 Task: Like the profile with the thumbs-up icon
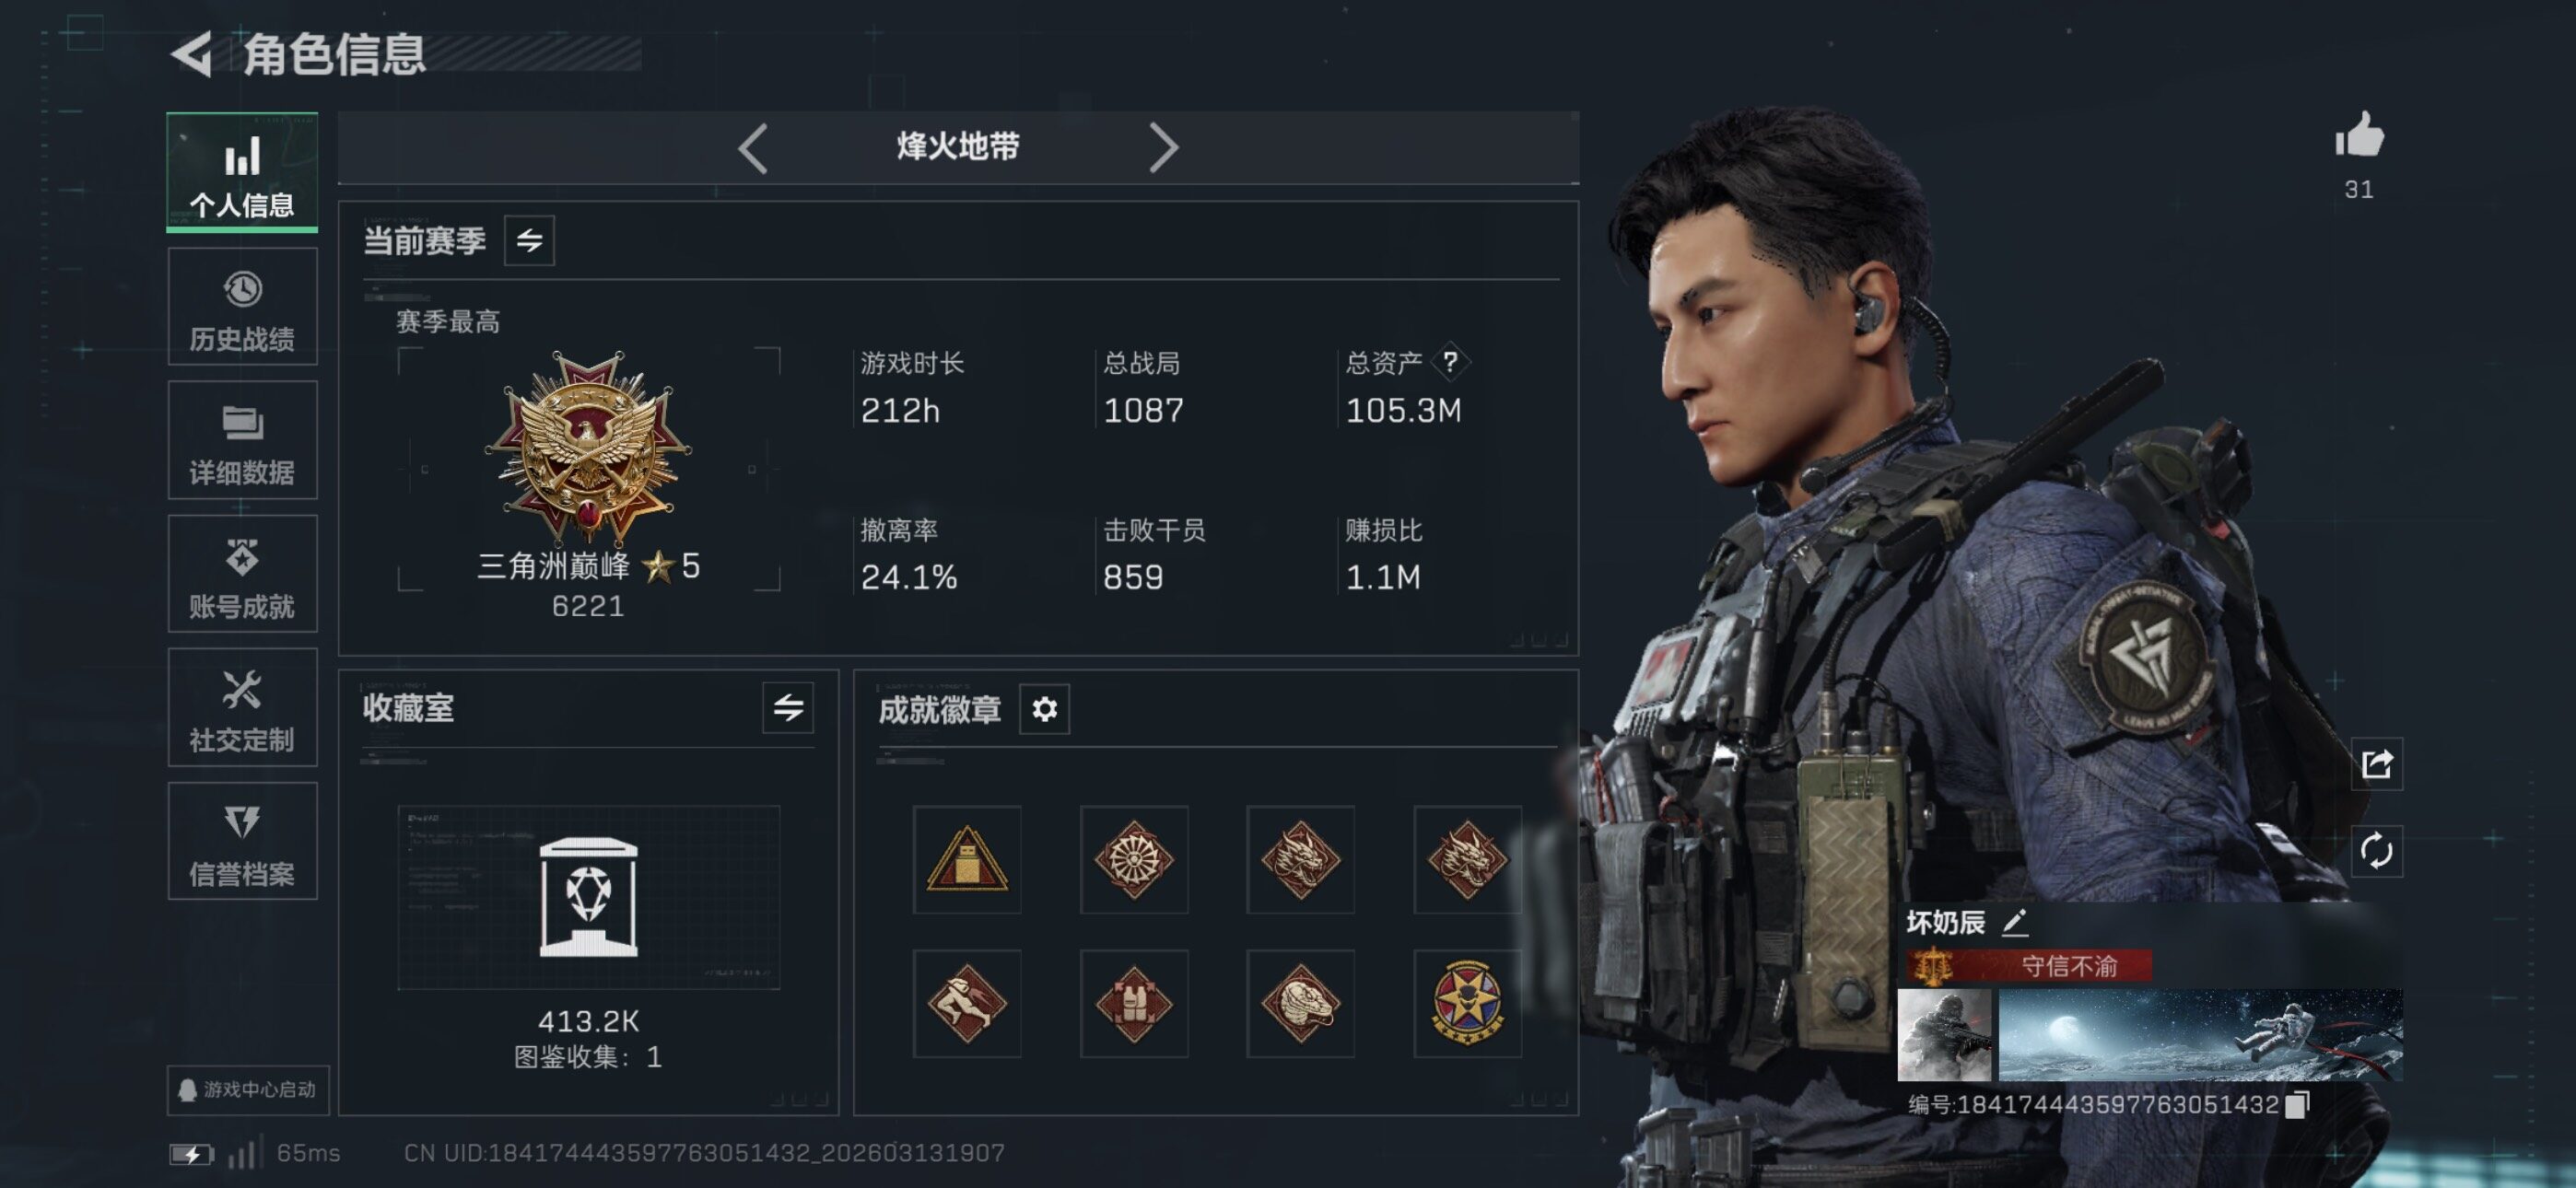click(x=2359, y=134)
